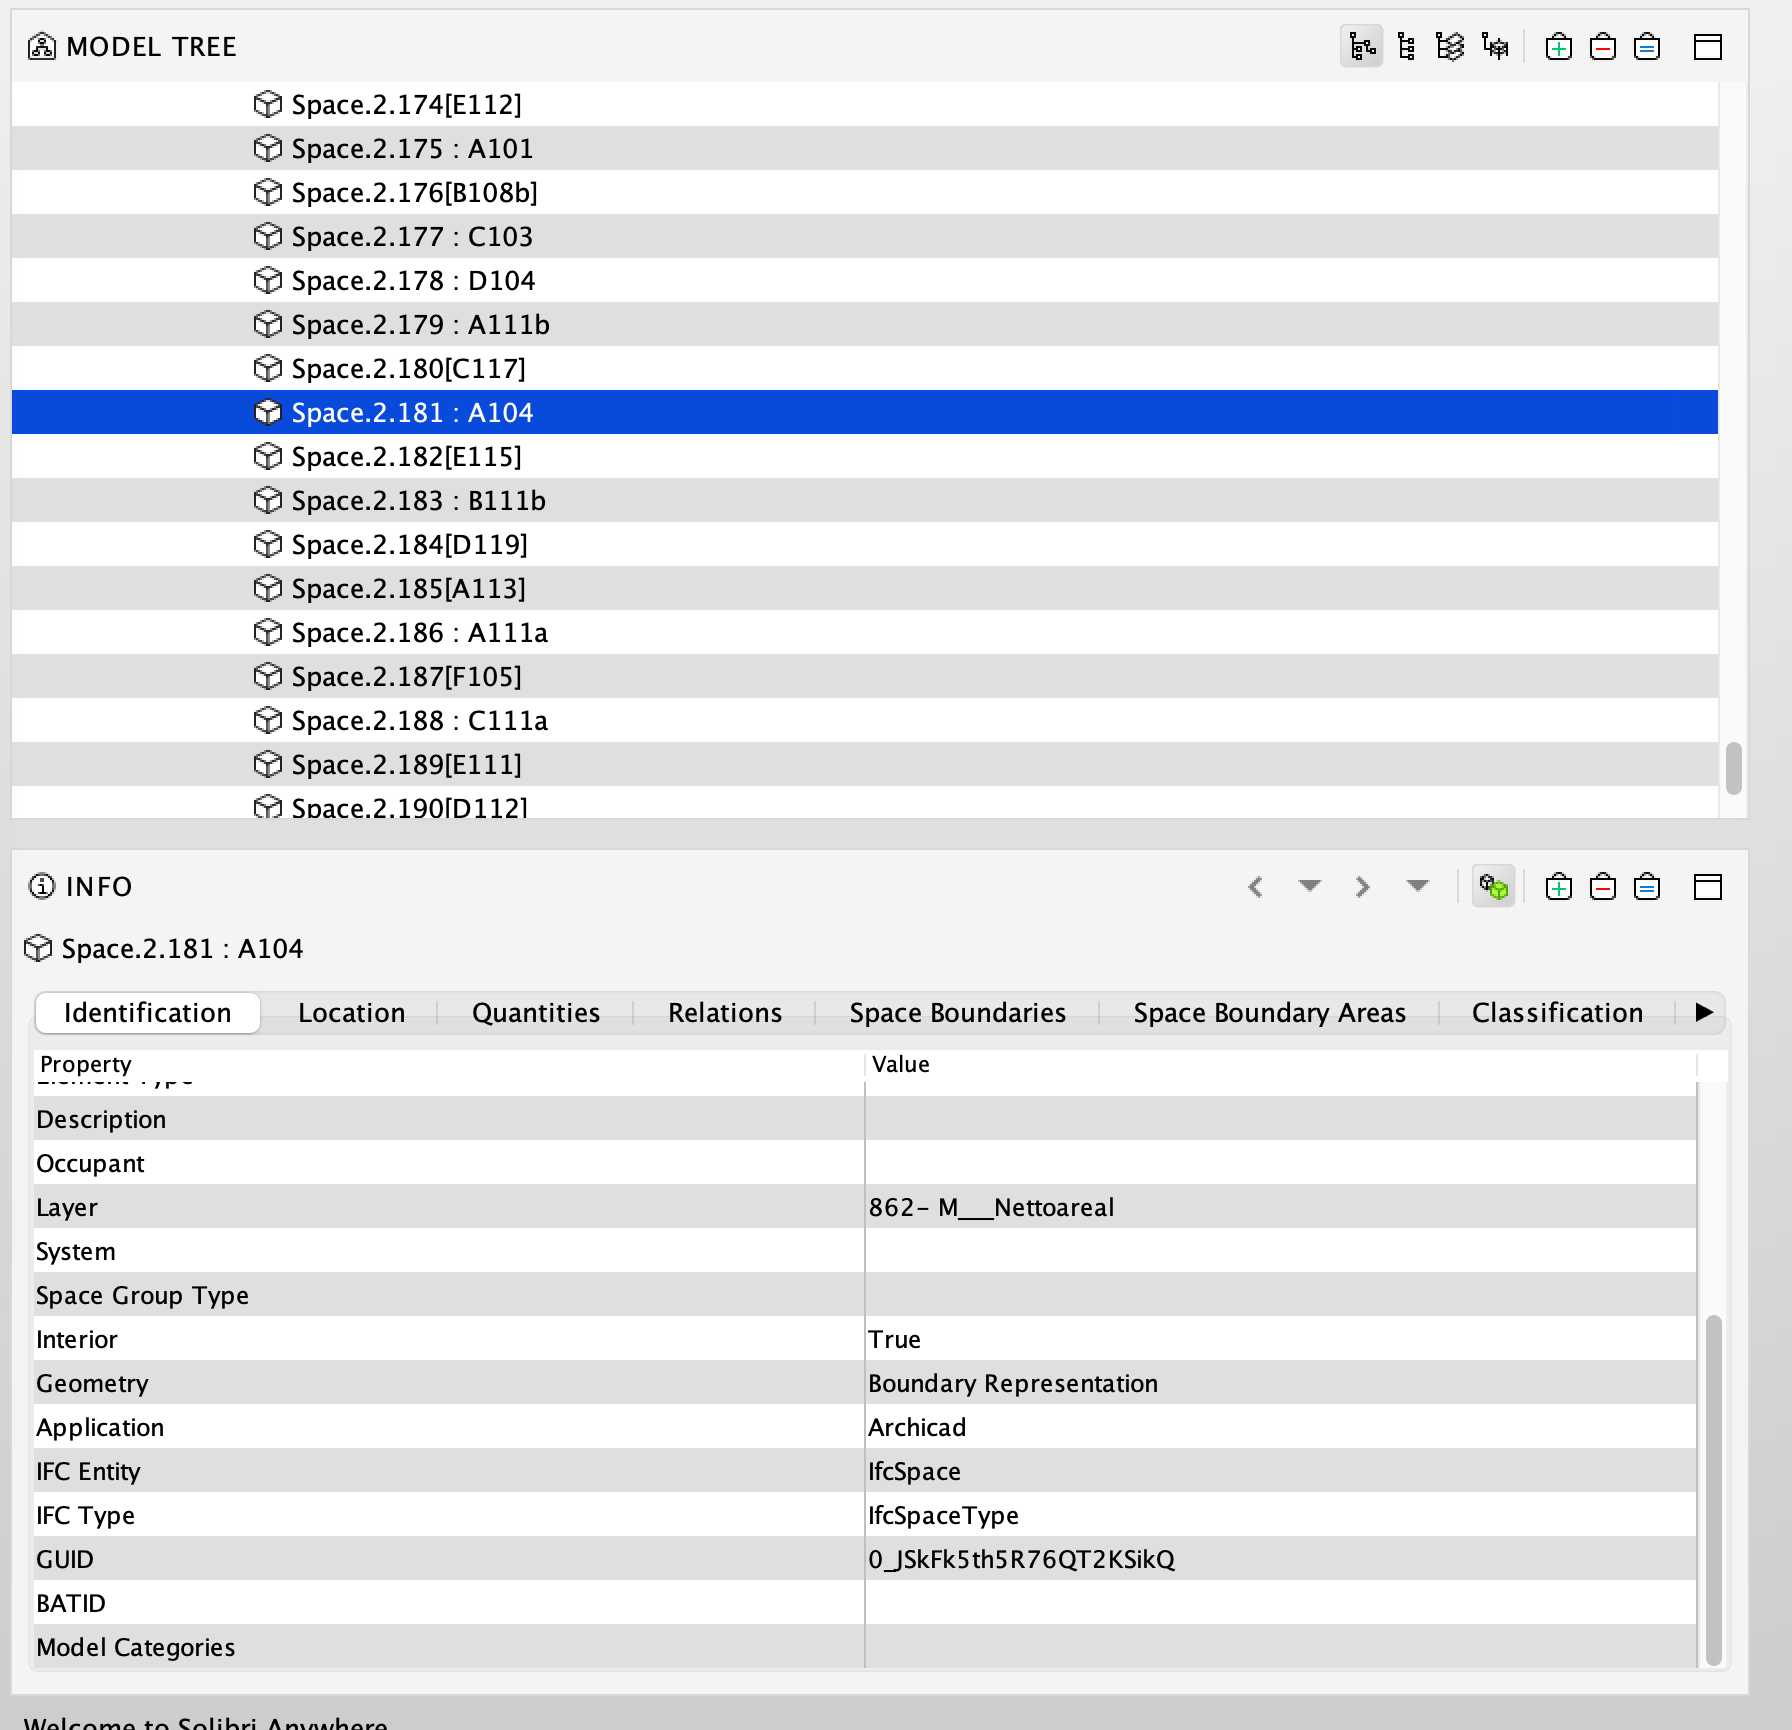This screenshot has width=1792, height=1730.
Task: Open the Model Tree panel window-mode icon
Action: 1707,47
